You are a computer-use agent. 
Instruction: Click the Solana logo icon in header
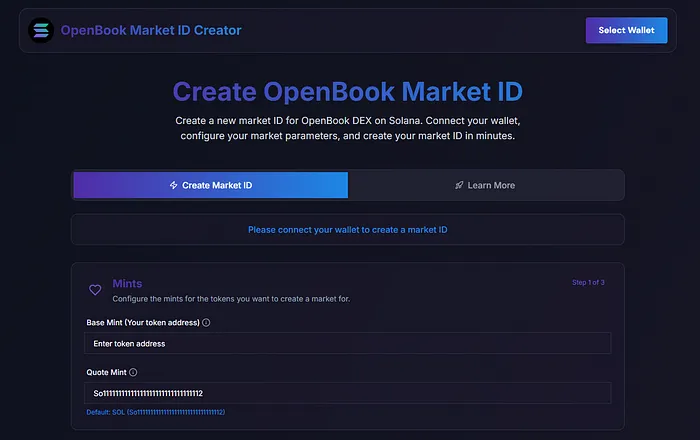[41, 30]
